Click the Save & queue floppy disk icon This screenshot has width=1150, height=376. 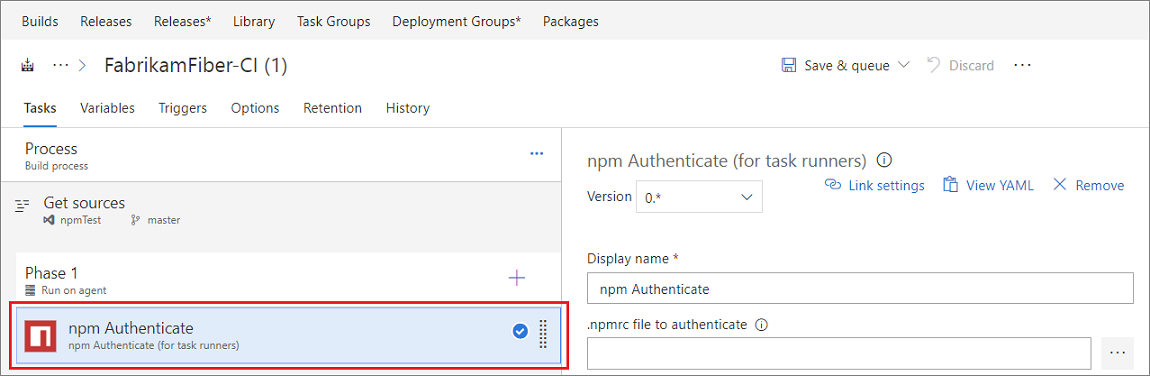(789, 65)
